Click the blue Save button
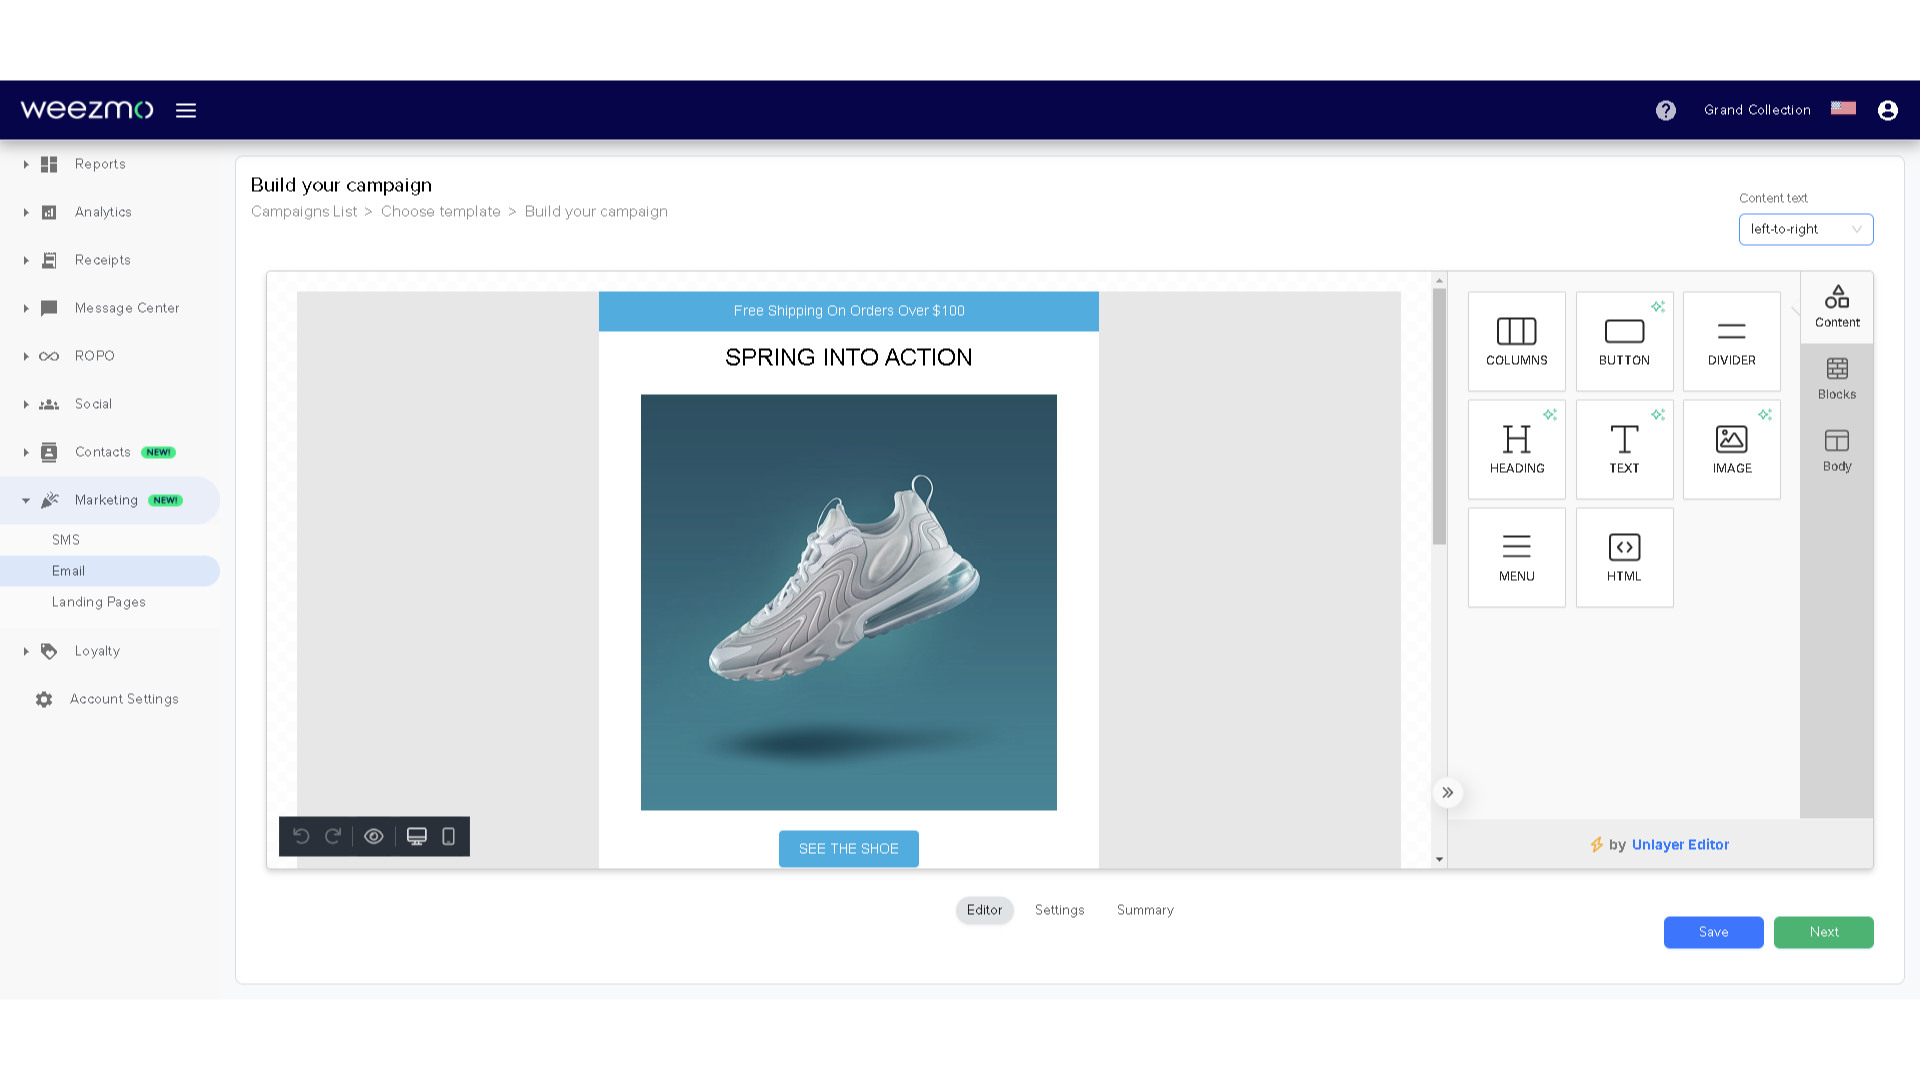The image size is (1920, 1080). coord(1713,932)
